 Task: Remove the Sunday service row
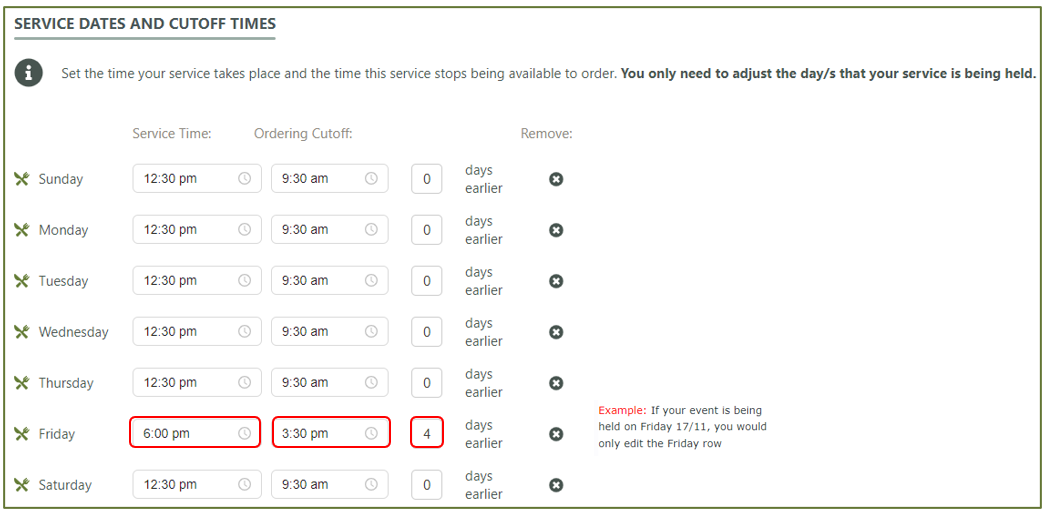point(556,179)
